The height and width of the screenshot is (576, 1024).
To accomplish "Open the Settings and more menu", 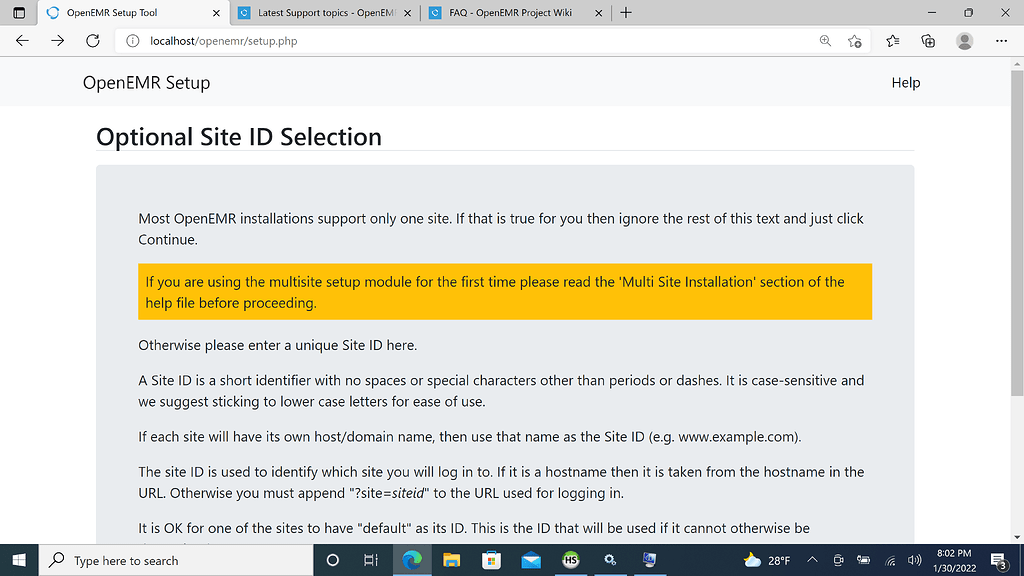I will click(1001, 41).
